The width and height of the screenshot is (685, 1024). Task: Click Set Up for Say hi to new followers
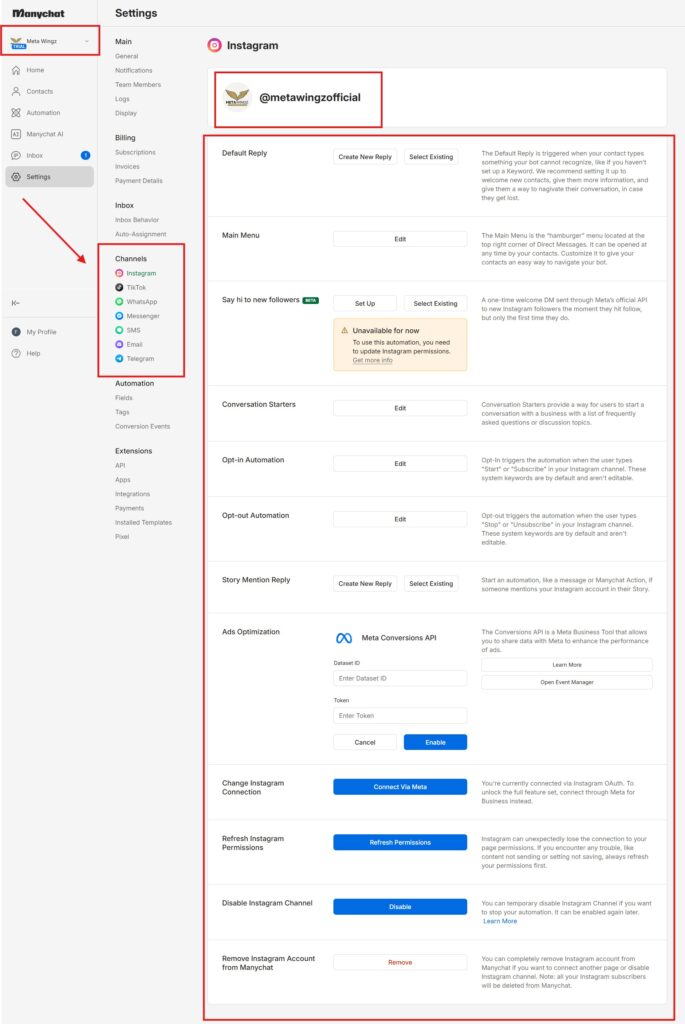(x=365, y=304)
